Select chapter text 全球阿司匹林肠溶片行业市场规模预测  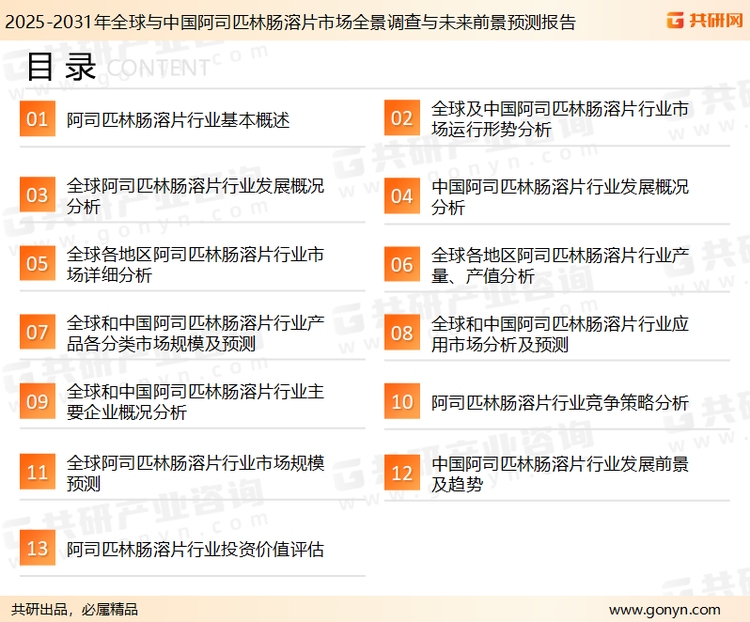pos(195,473)
